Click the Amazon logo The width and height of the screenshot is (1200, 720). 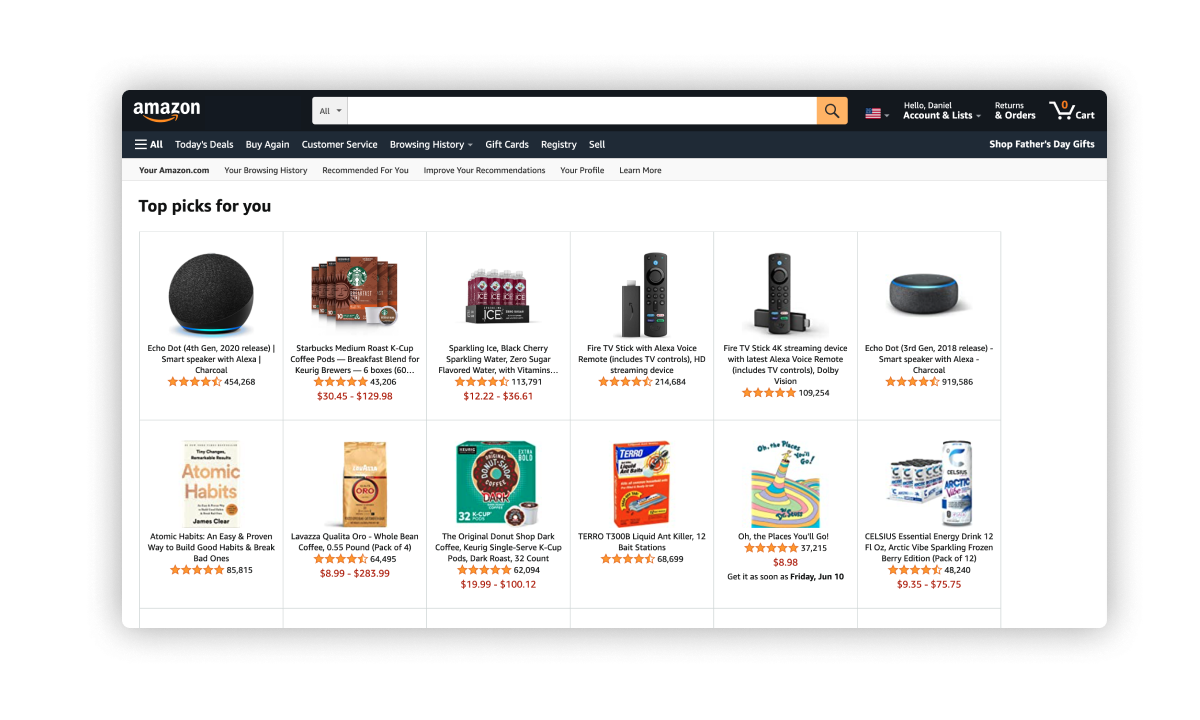167,111
